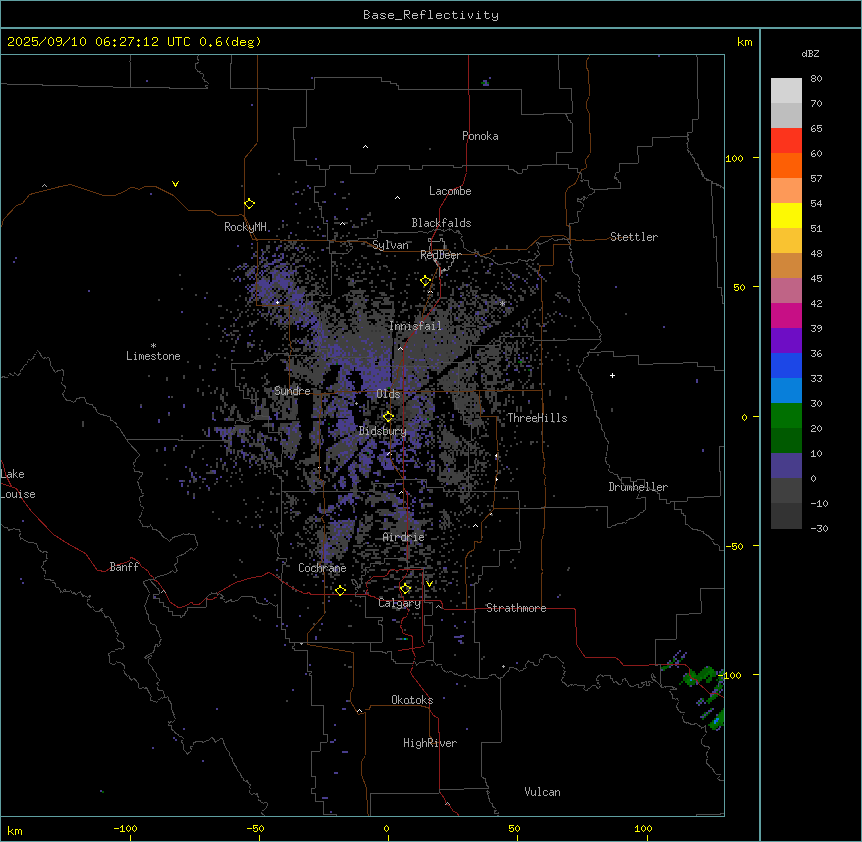Click the Cochrane city label

(x=322, y=568)
